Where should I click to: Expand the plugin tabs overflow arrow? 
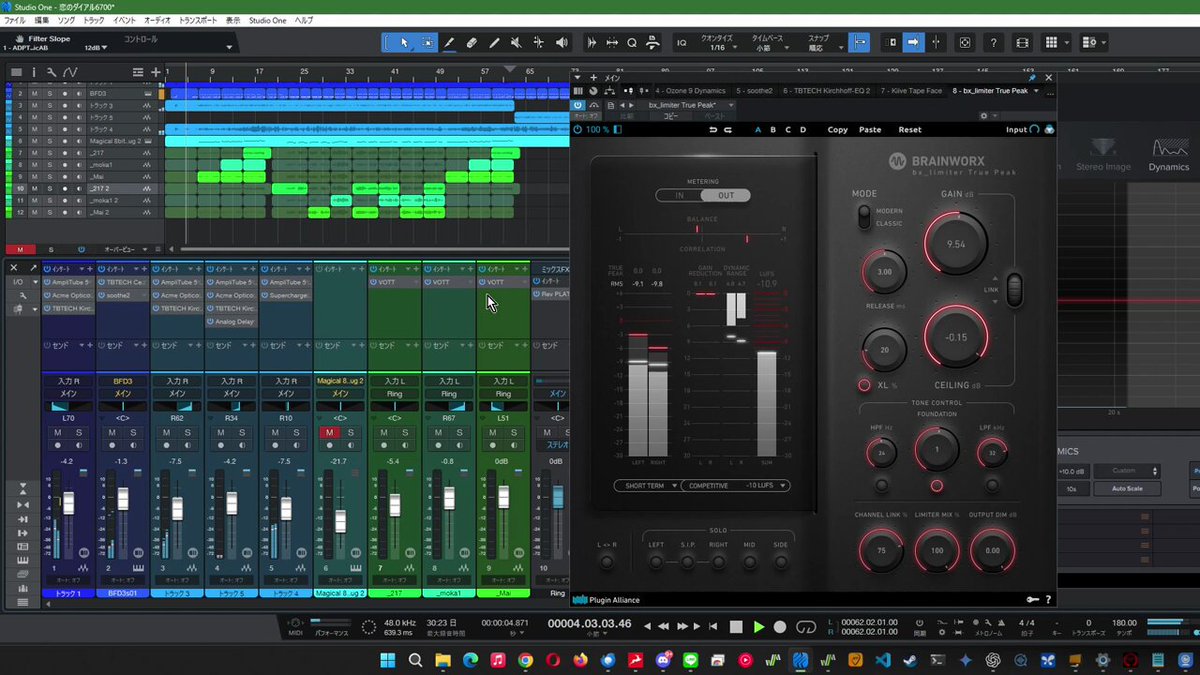(1036, 91)
